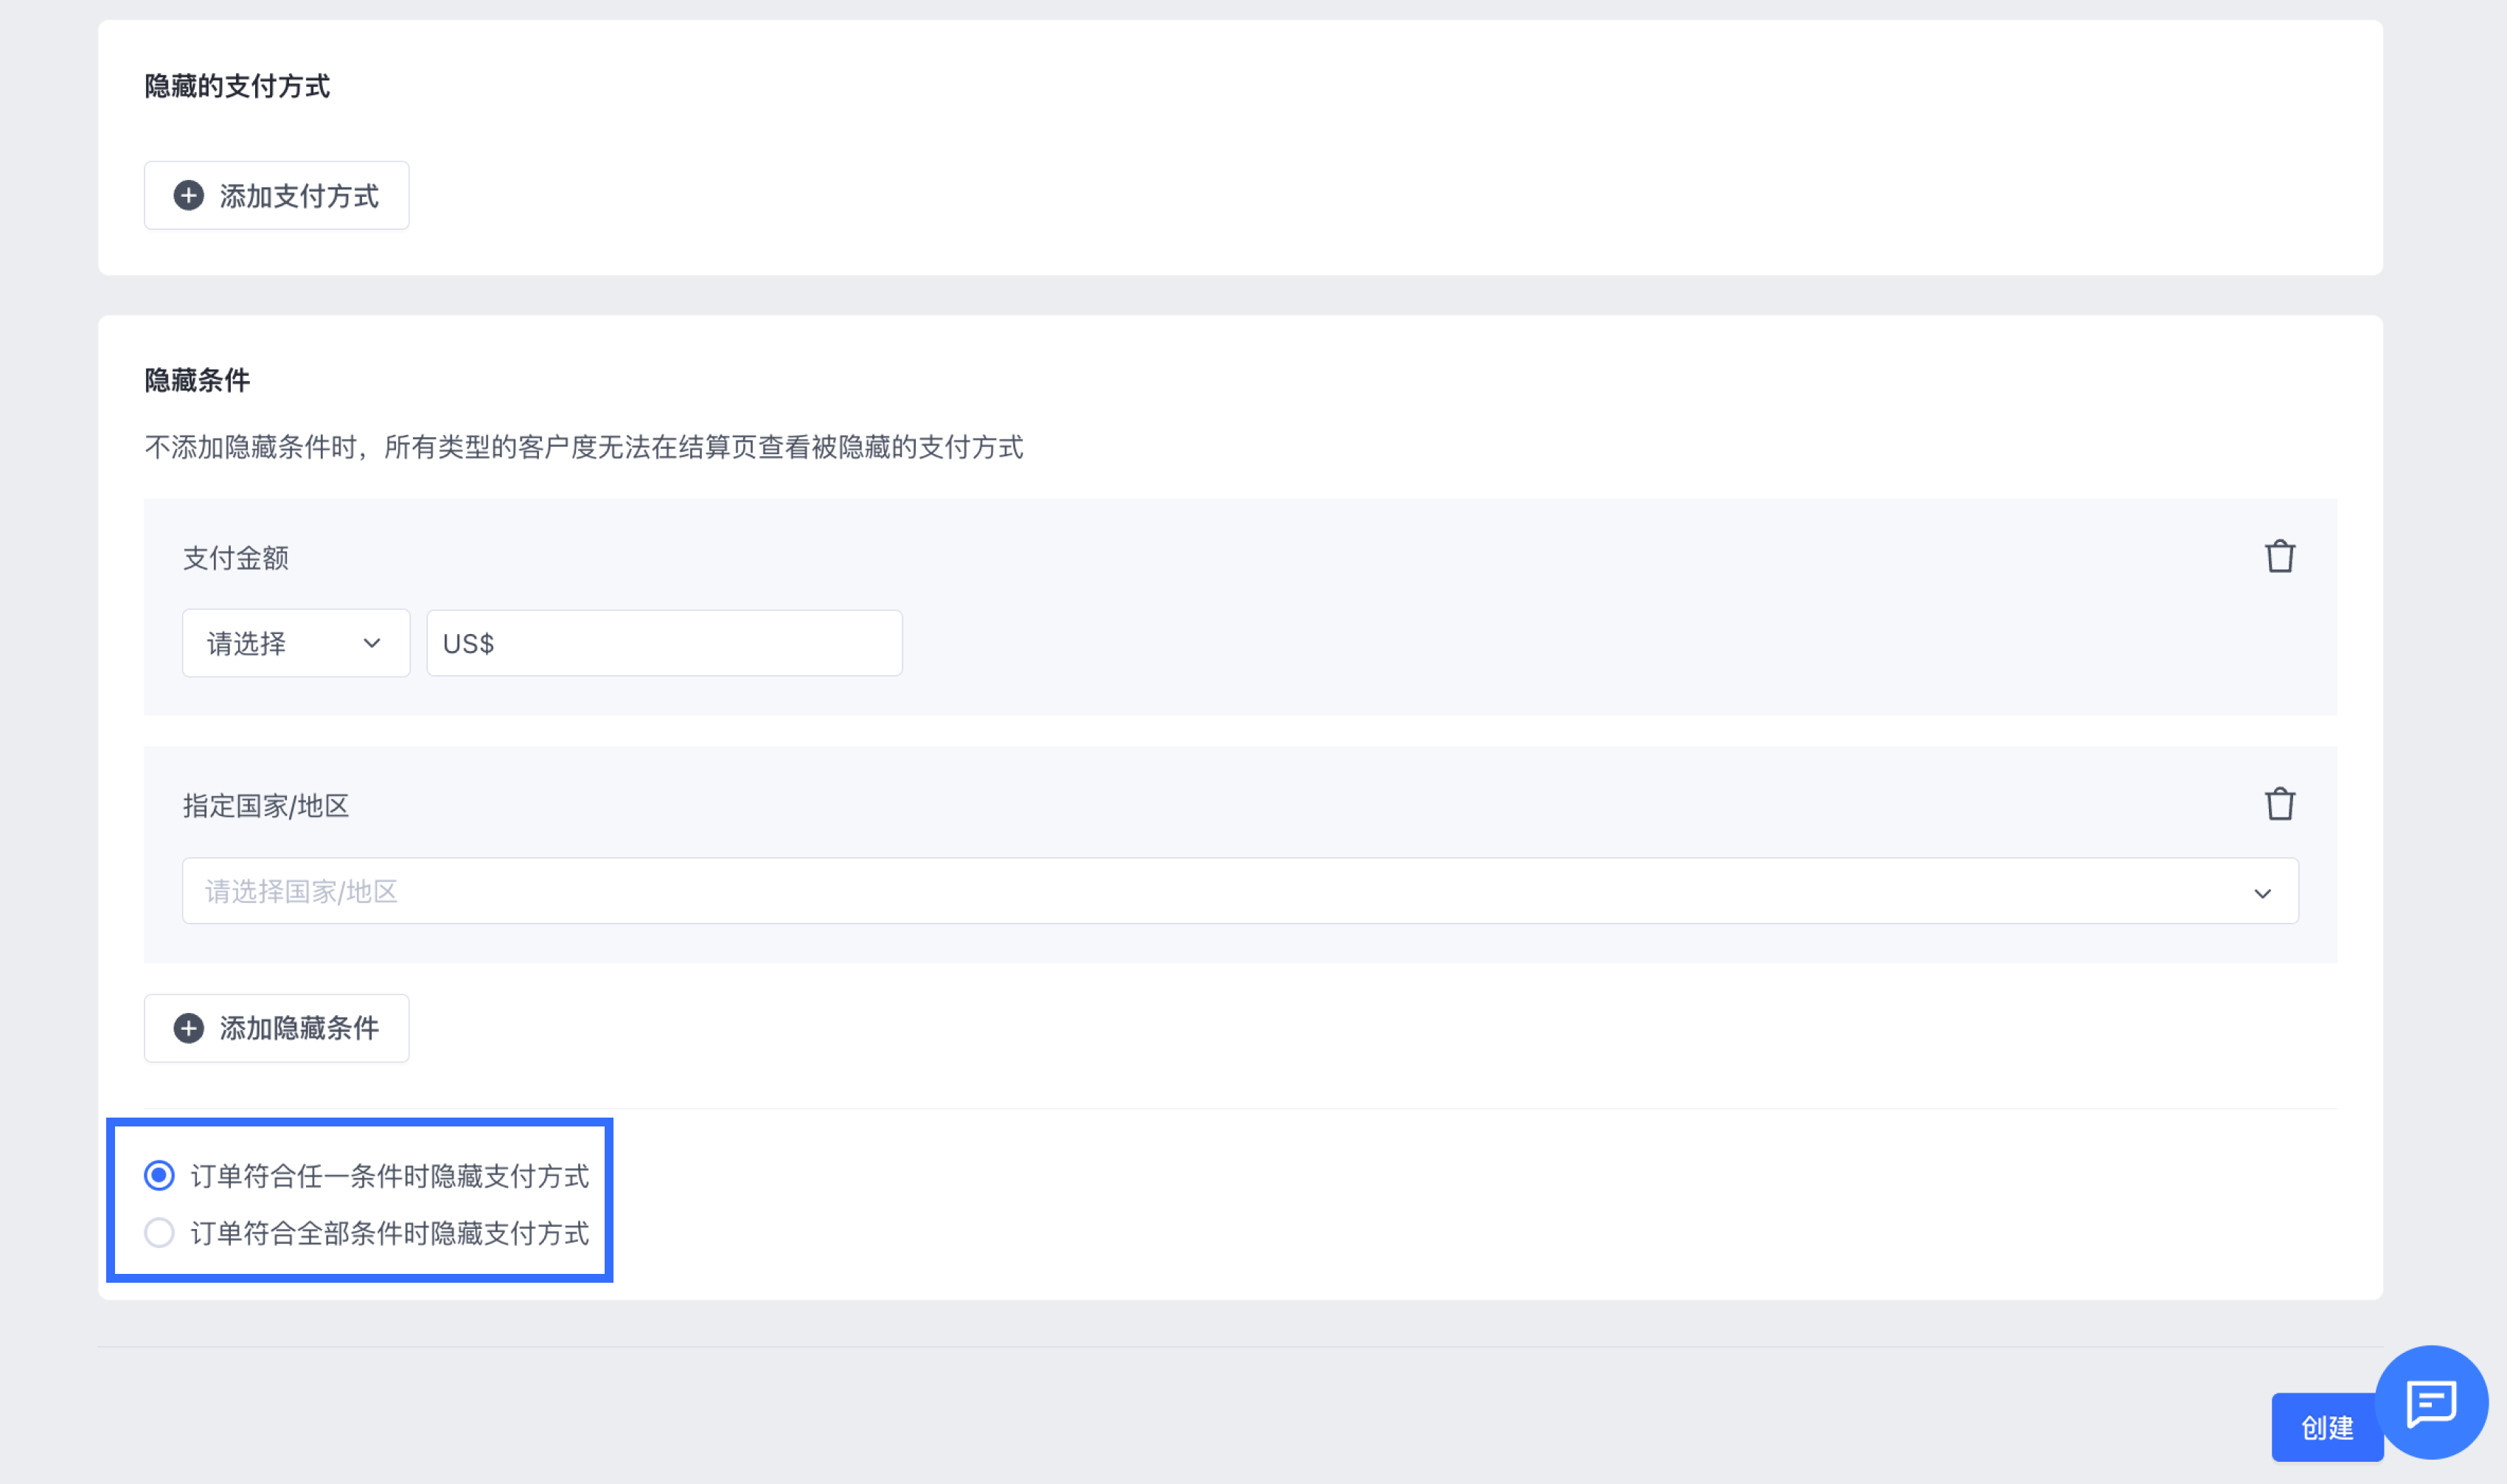Click chevron arrow of country/region selector

[2262, 893]
